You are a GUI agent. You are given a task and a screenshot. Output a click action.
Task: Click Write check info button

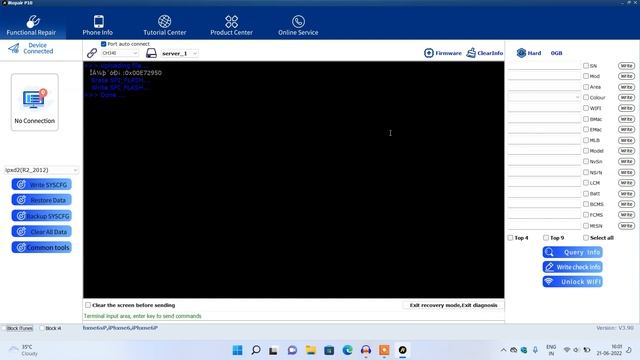[x=573, y=267]
